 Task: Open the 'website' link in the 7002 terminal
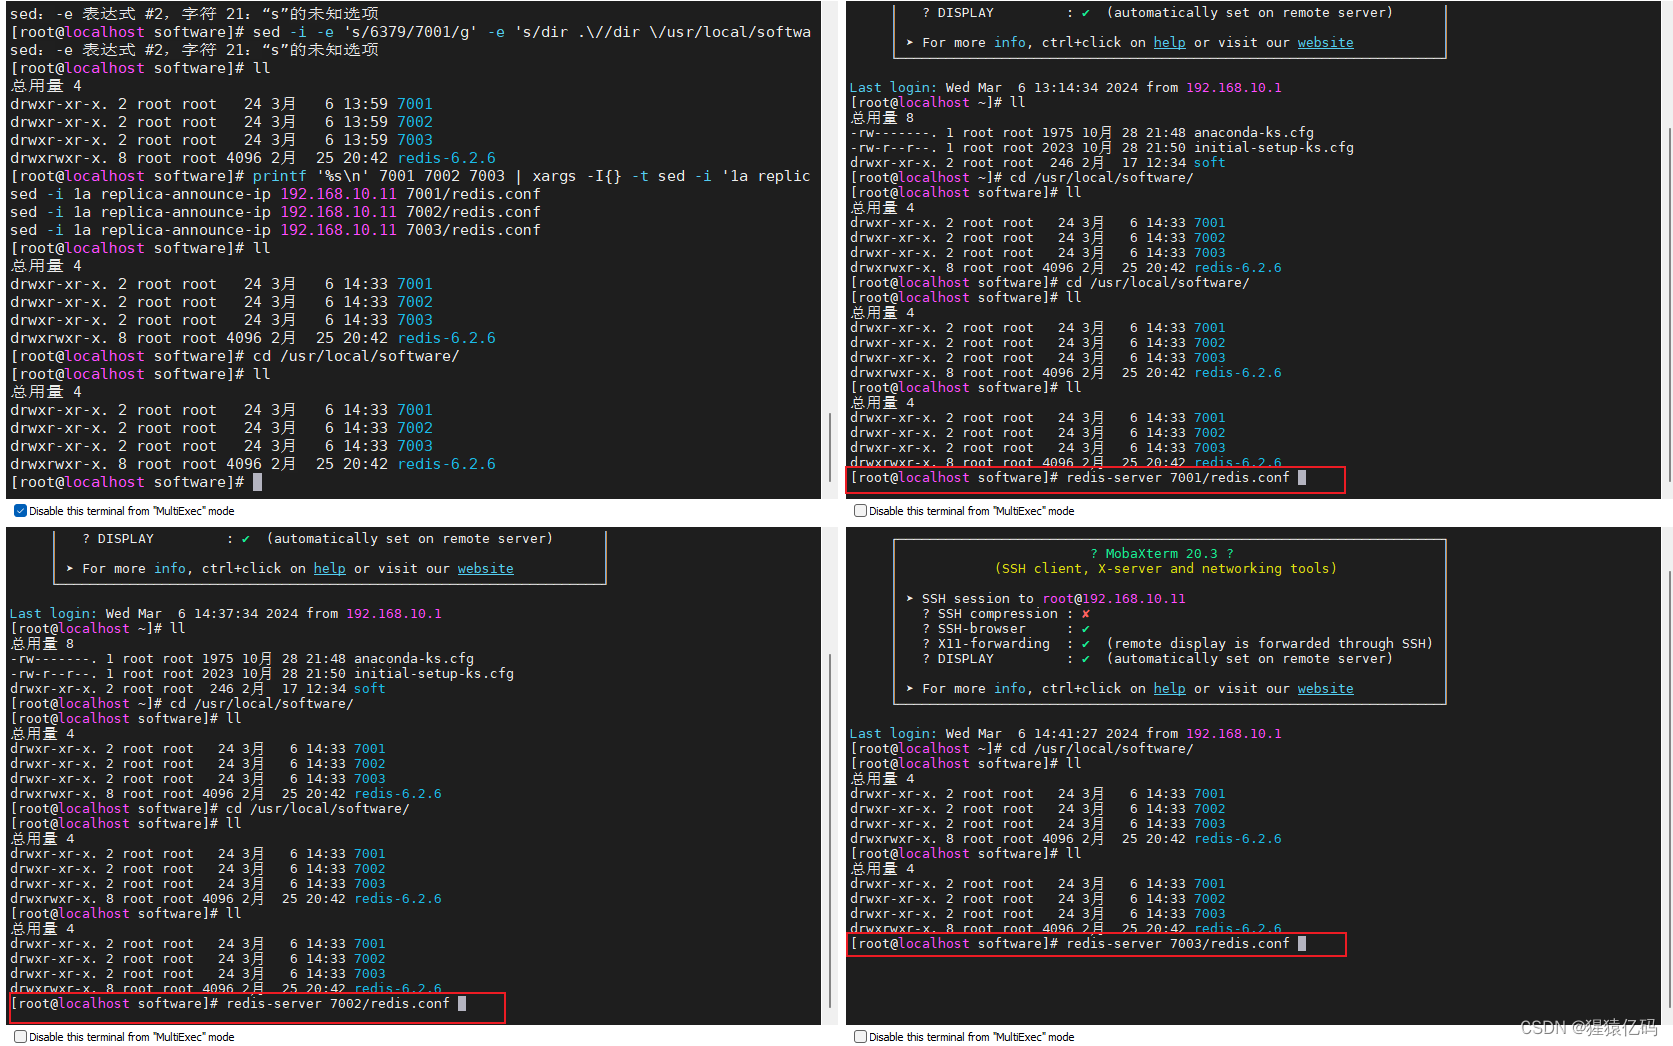tap(485, 569)
